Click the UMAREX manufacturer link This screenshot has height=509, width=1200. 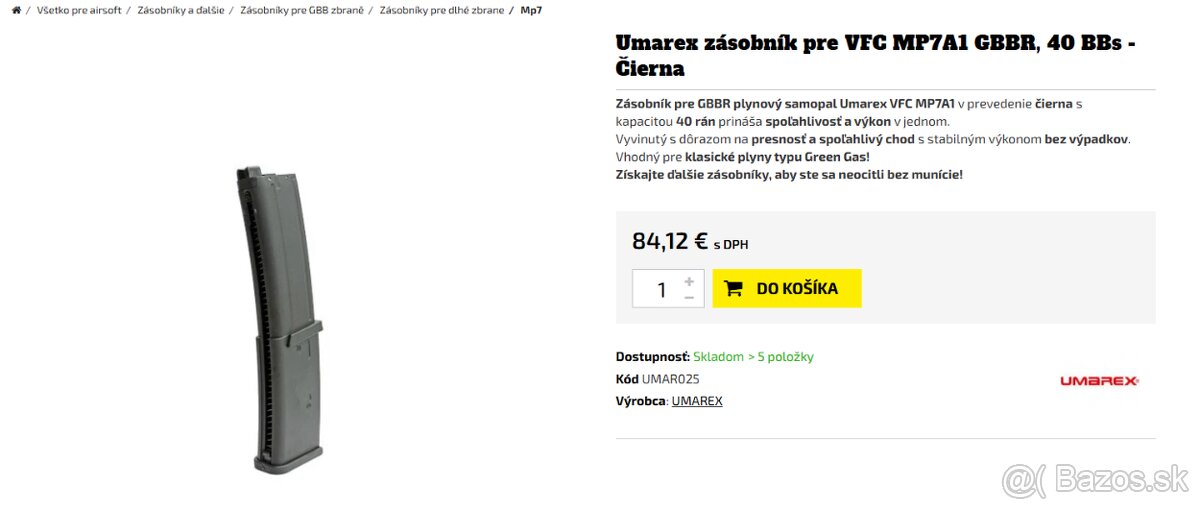(x=697, y=401)
